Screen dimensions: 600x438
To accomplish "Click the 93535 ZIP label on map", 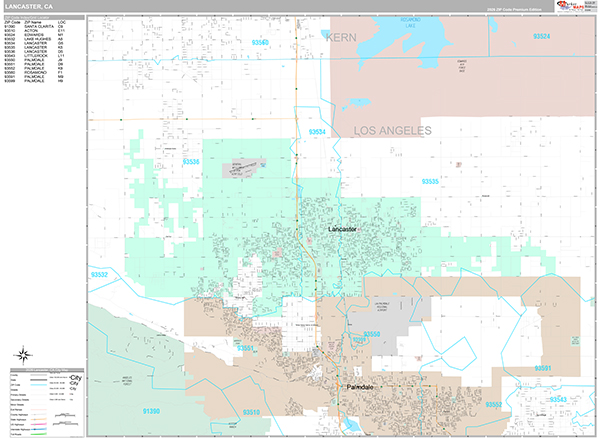I will (430, 181).
